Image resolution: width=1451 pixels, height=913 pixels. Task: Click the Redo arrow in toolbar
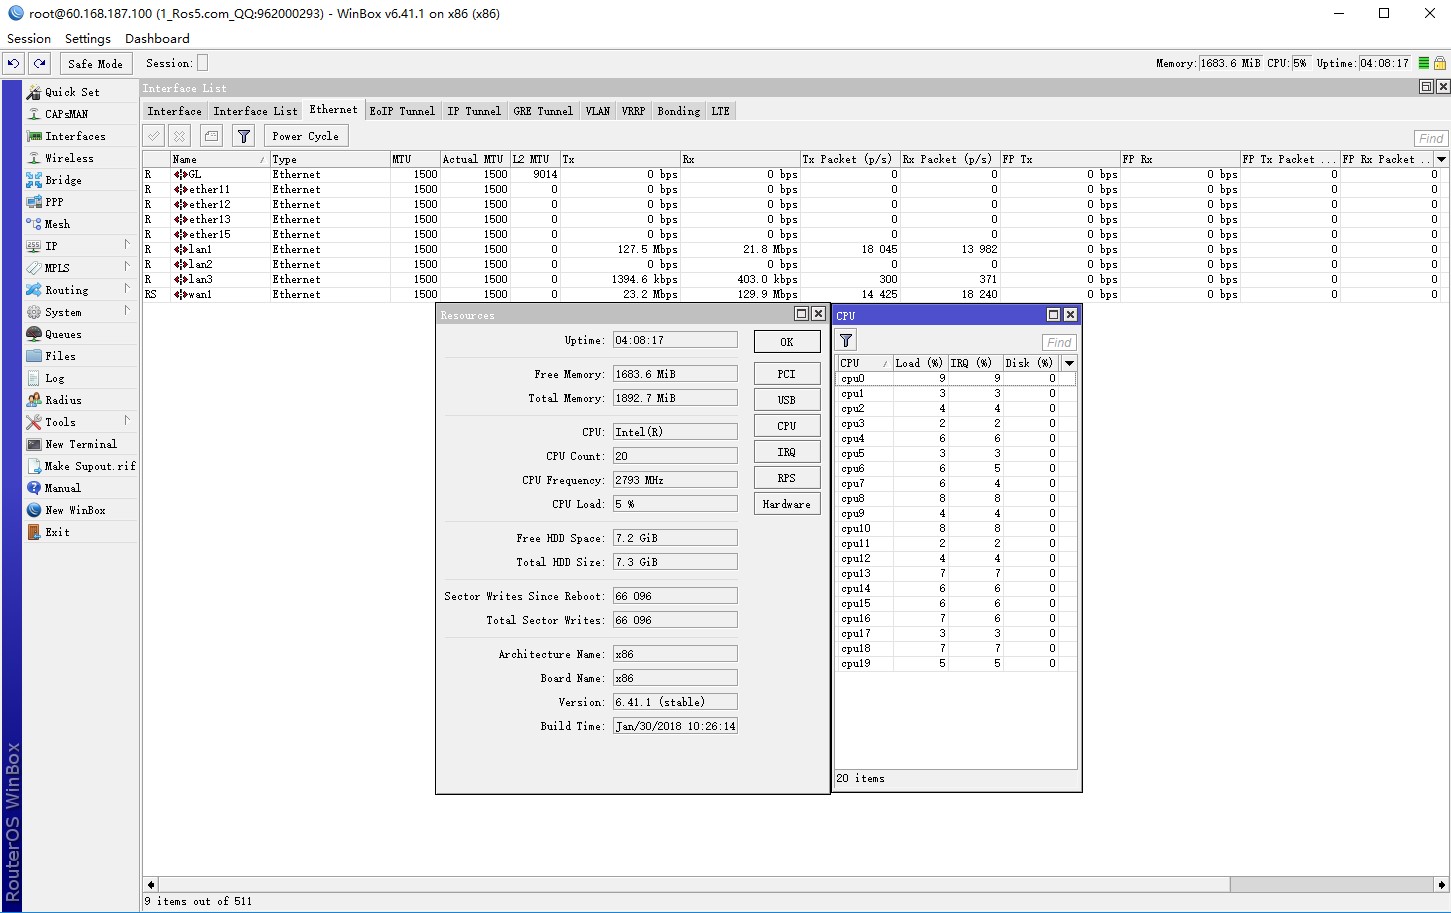pos(39,63)
